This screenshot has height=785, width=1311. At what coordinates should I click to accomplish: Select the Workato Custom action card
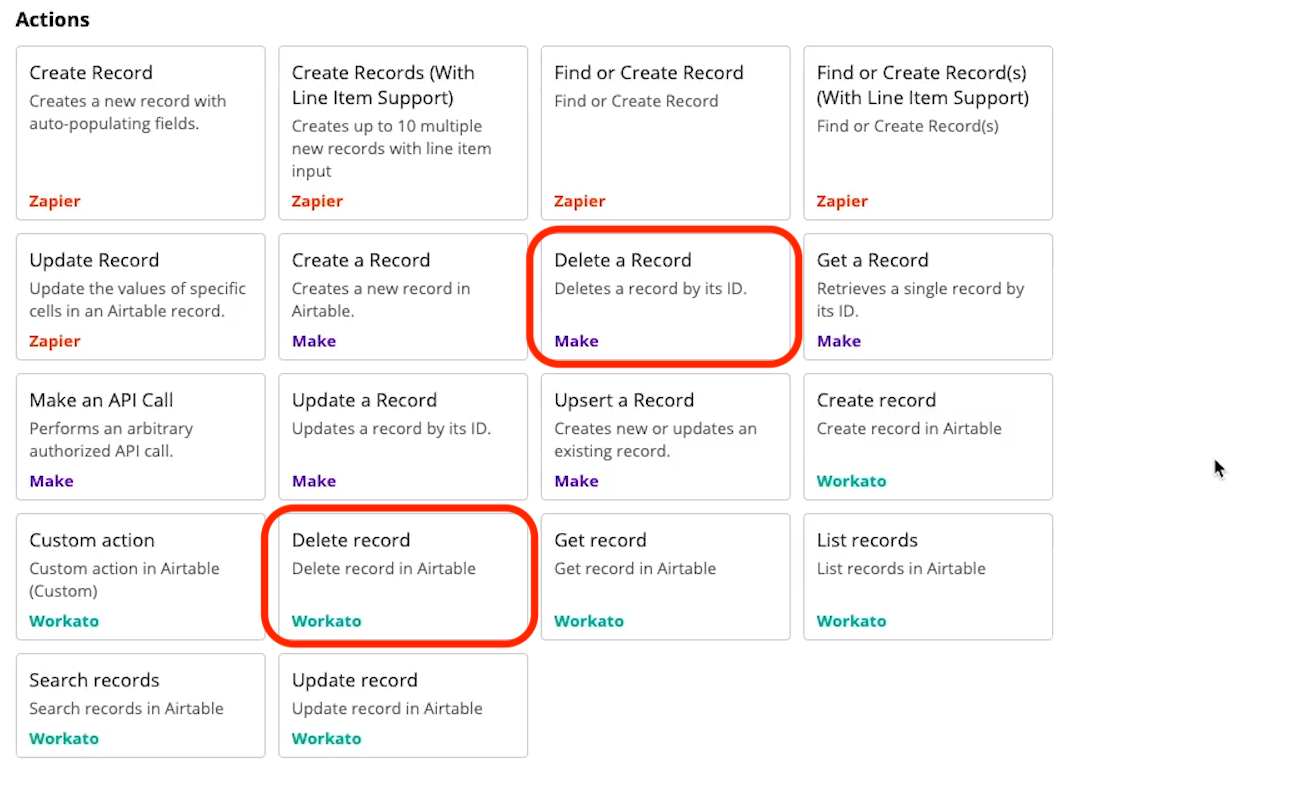click(140, 576)
